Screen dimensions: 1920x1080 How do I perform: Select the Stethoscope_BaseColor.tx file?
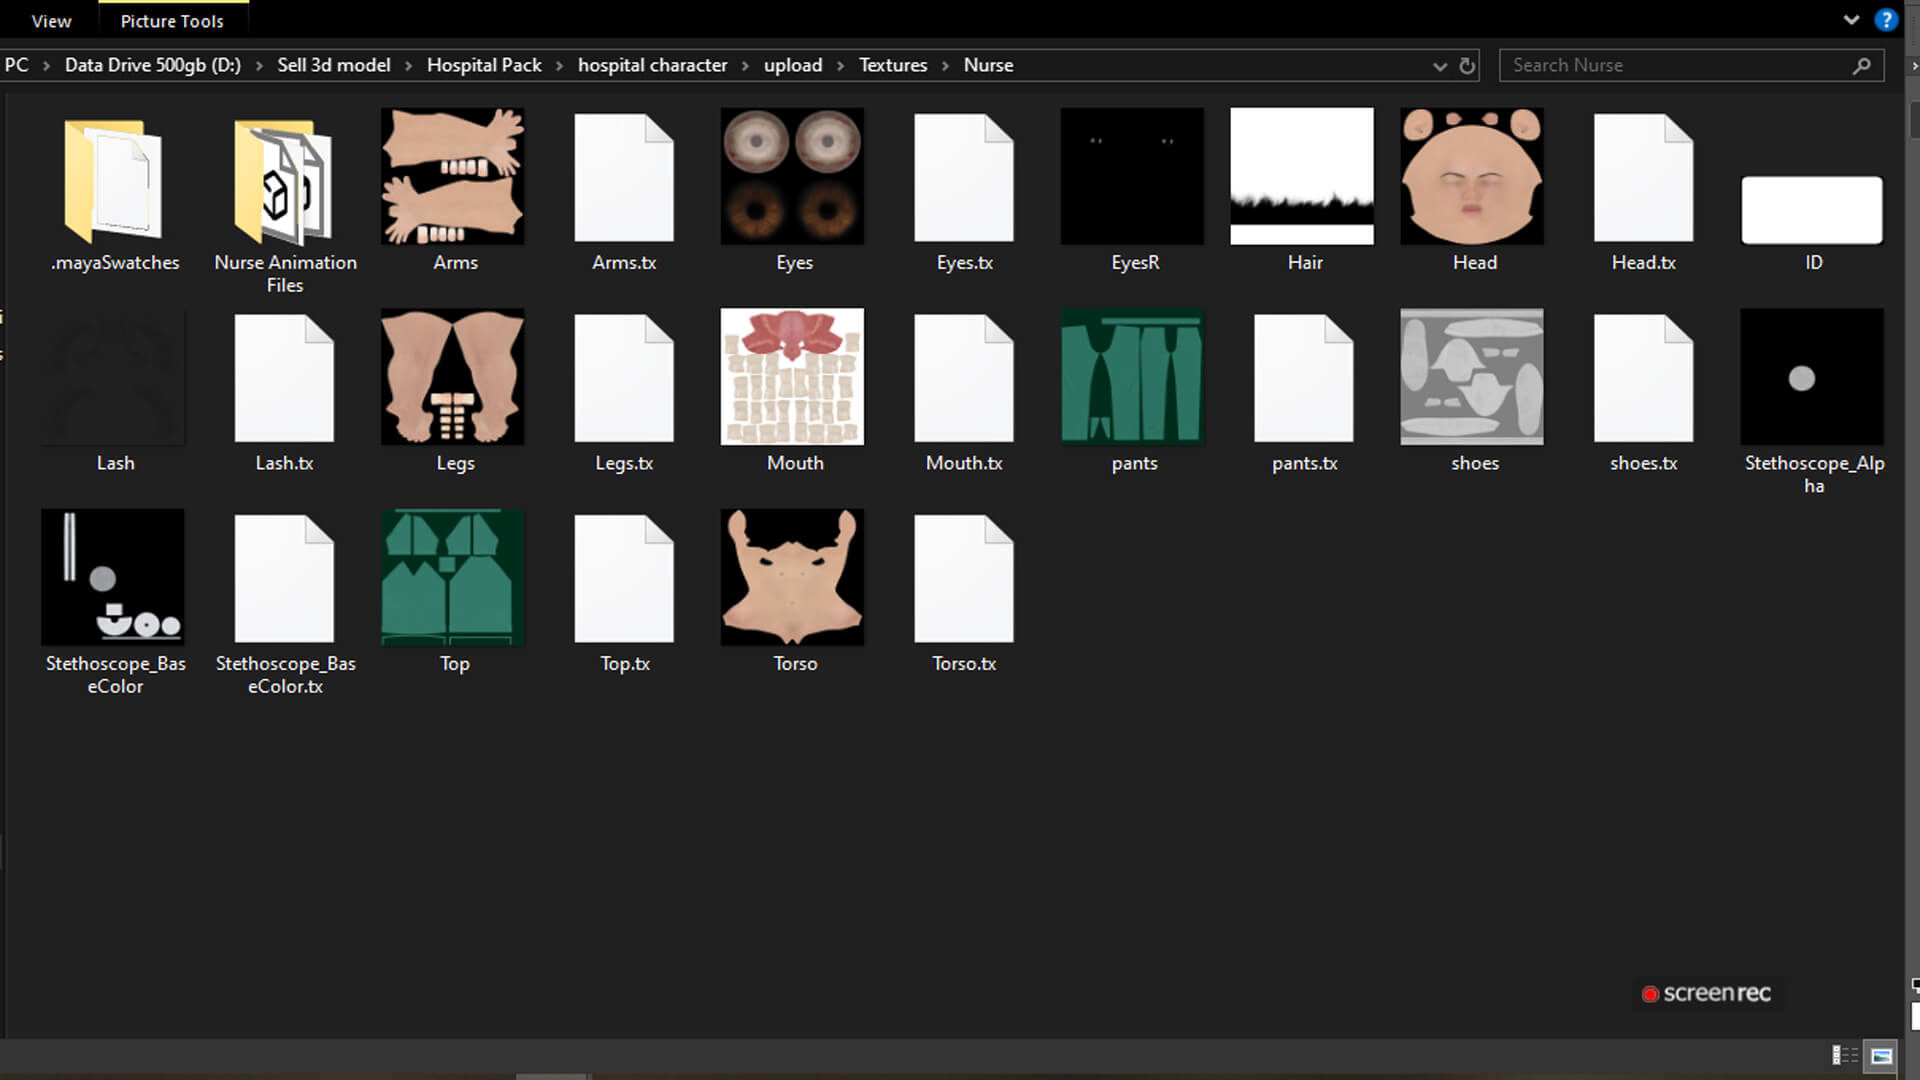tap(284, 578)
